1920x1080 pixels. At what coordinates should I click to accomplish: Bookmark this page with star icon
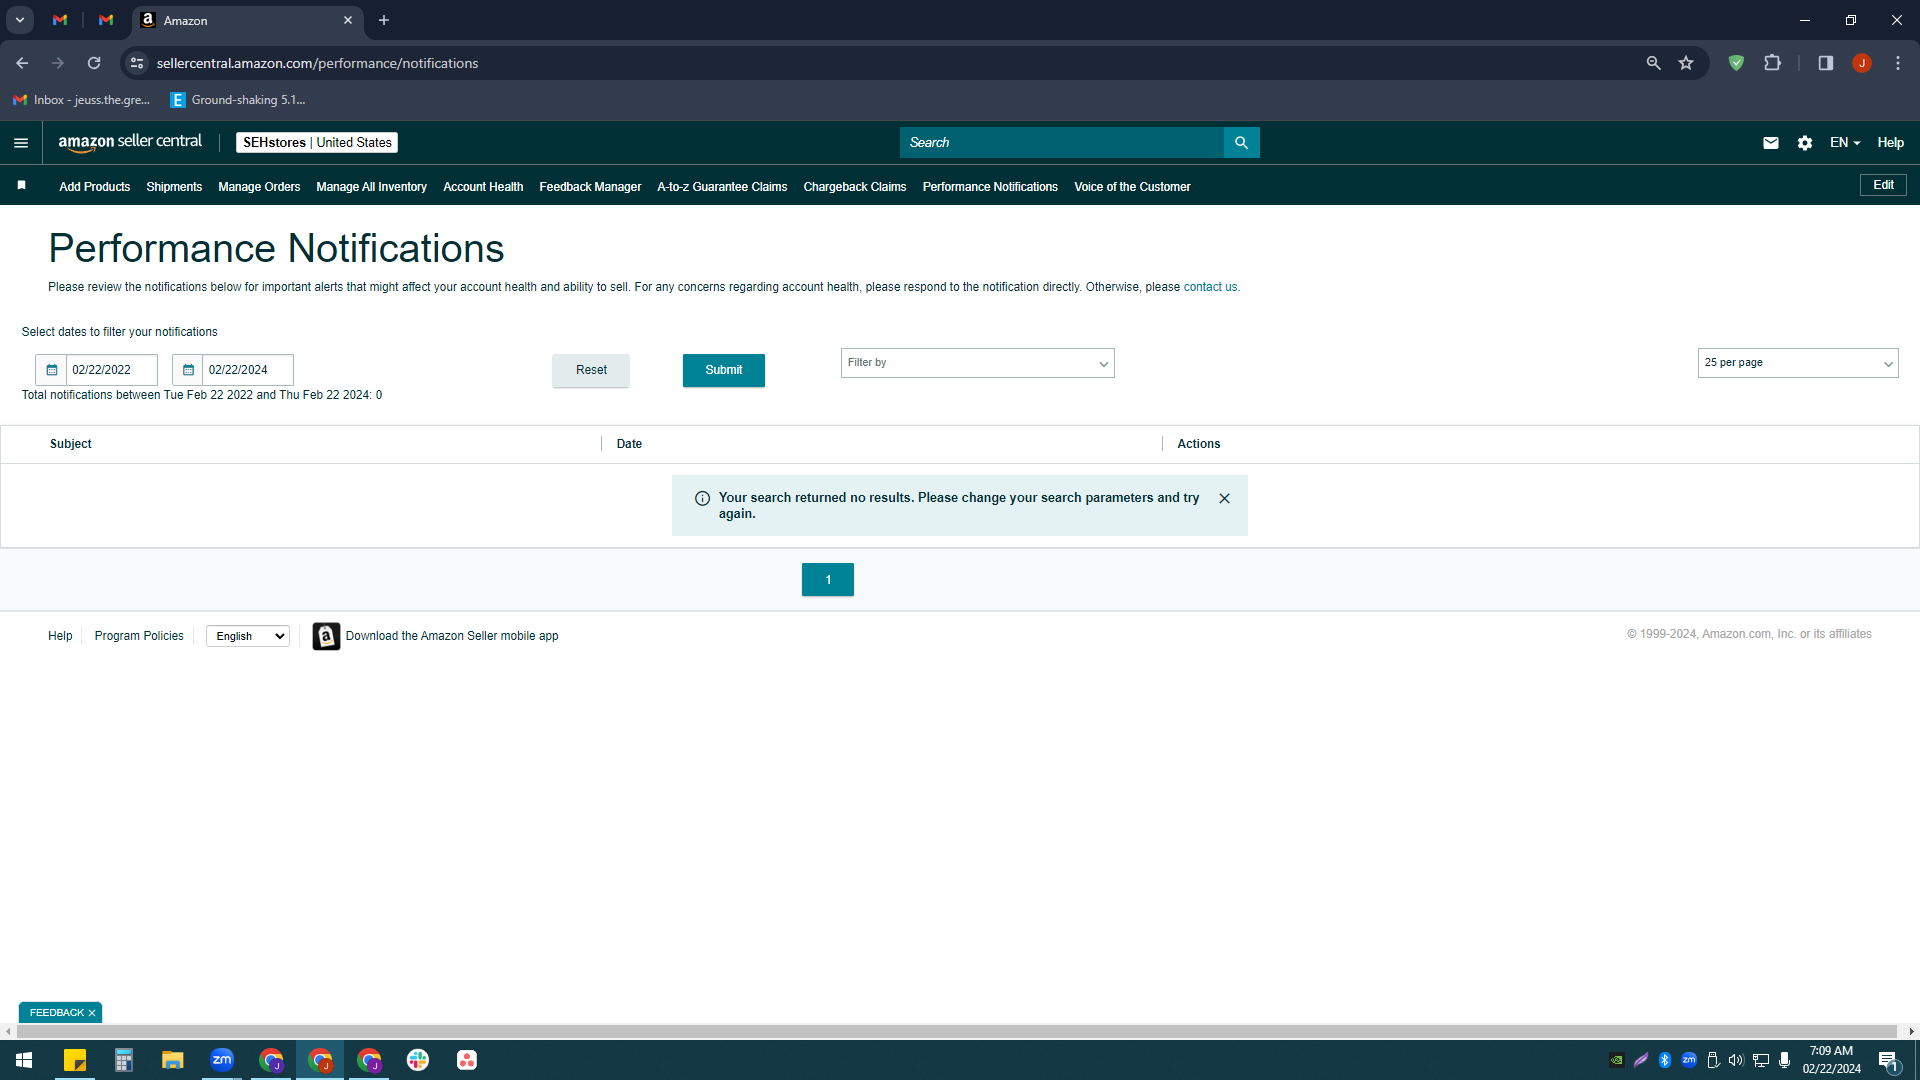[x=1686, y=63]
